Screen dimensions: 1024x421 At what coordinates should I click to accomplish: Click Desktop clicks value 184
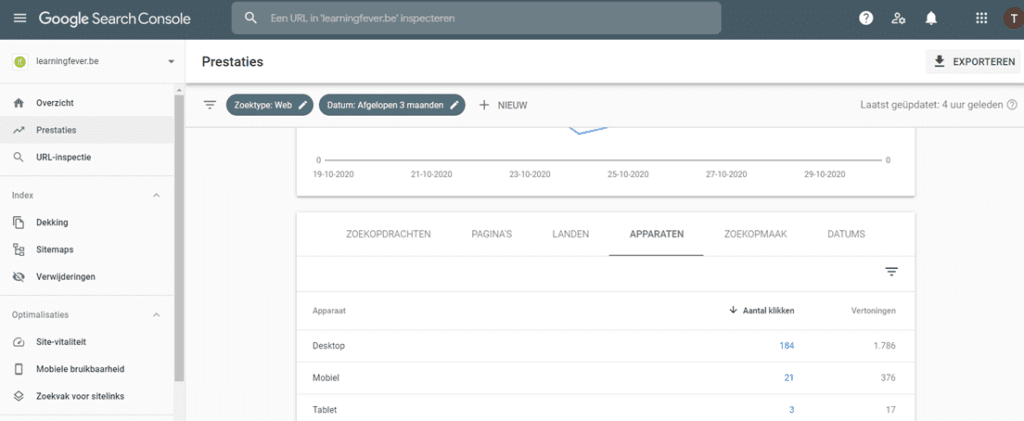[786, 346]
